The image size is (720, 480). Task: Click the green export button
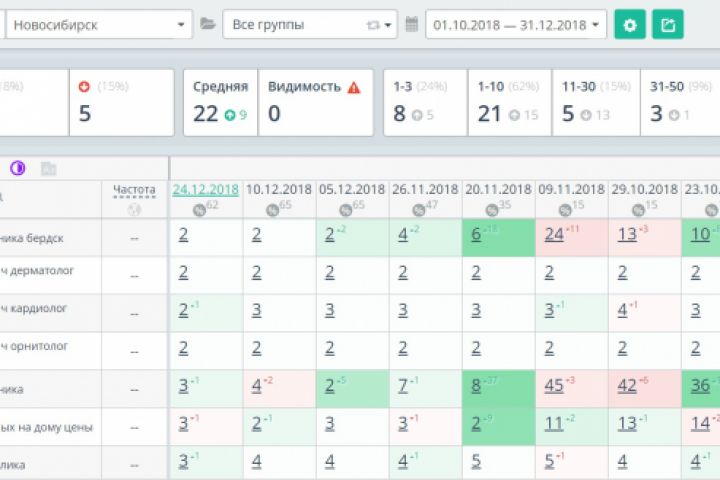point(667,25)
